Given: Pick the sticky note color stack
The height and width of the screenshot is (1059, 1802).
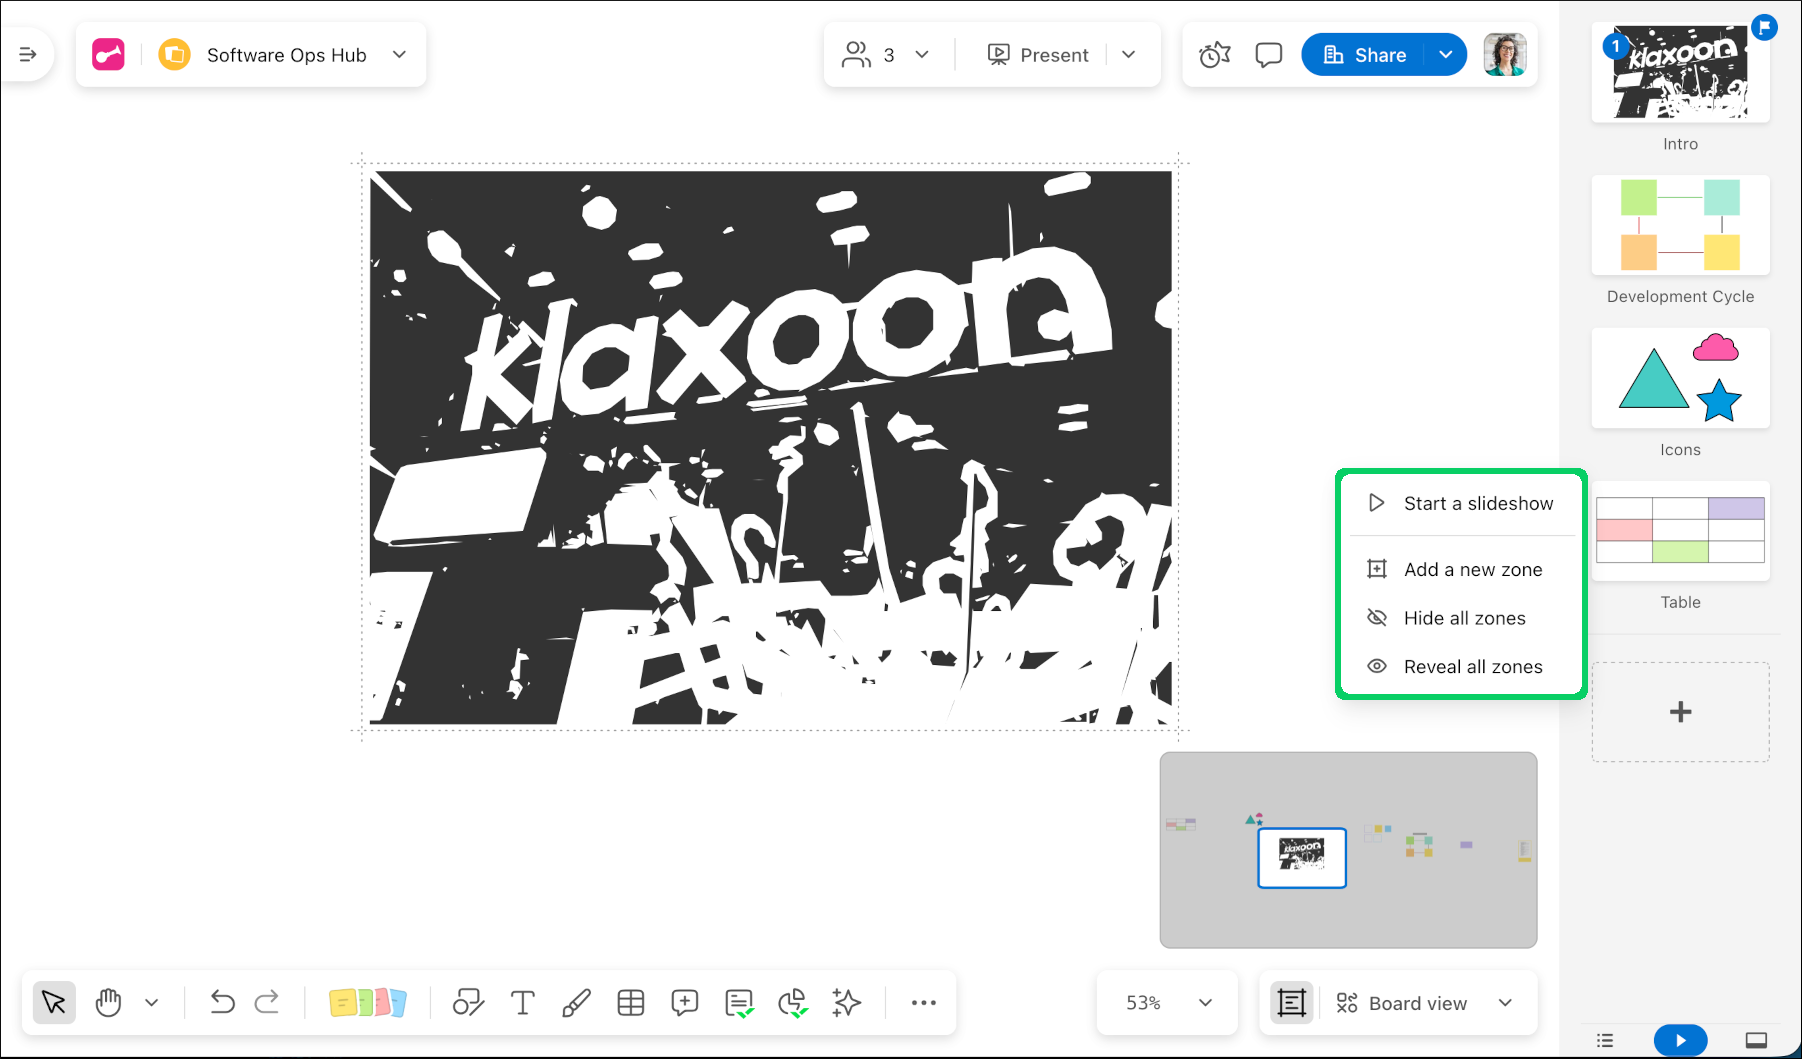Looking at the screenshot, I should 367,1002.
